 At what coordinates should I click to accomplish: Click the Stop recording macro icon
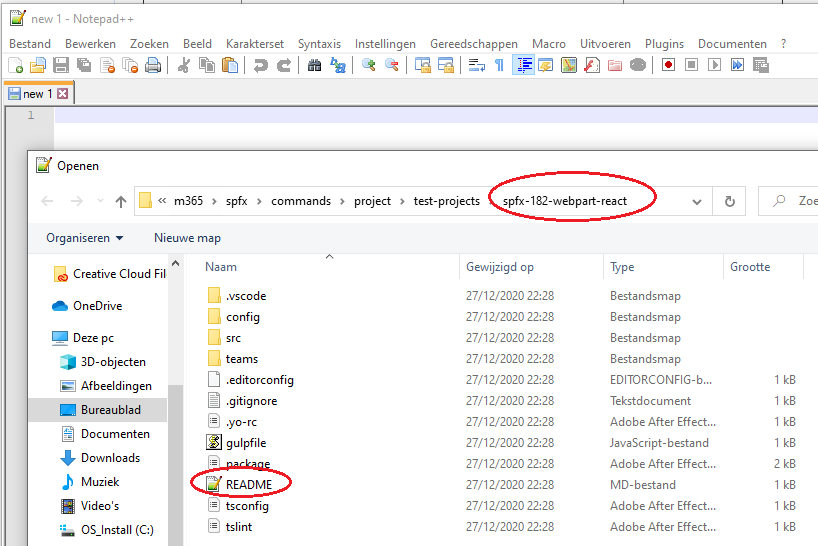click(x=691, y=65)
